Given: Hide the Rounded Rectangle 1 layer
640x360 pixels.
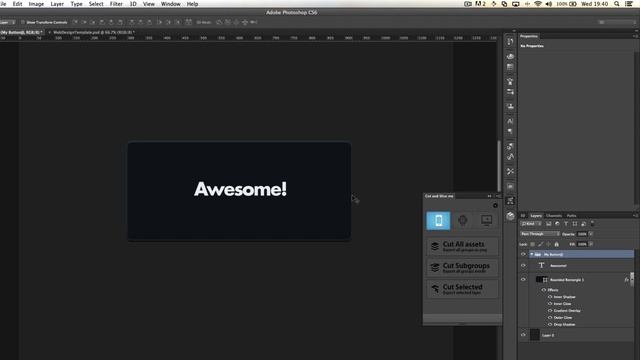Looking at the screenshot, I should pos(523,280).
